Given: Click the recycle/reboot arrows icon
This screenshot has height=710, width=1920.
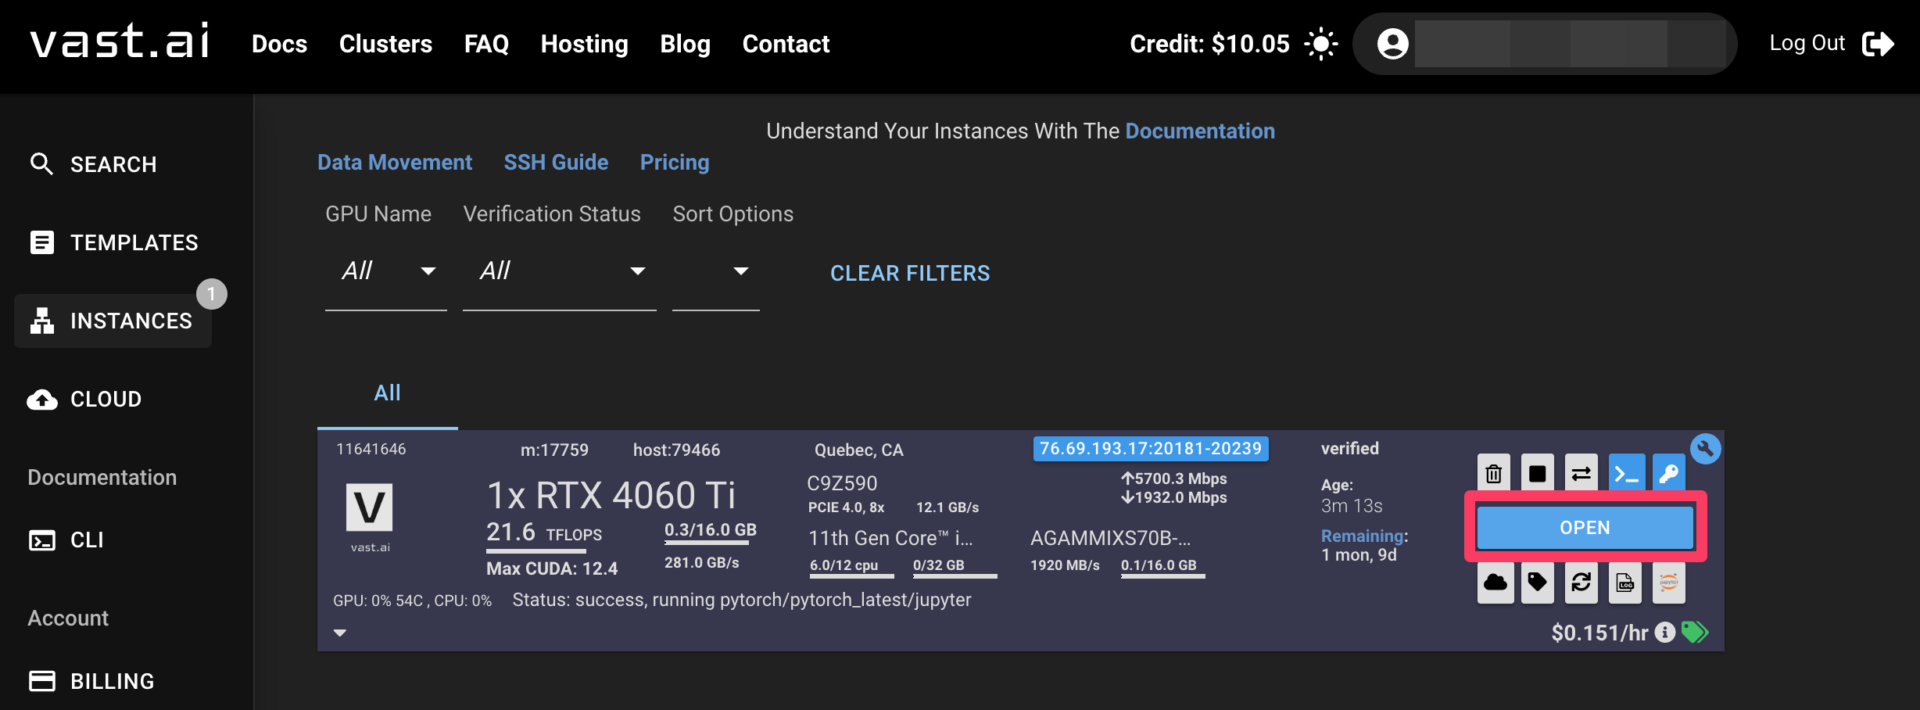Looking at the screenshot, I should 1581,582.
